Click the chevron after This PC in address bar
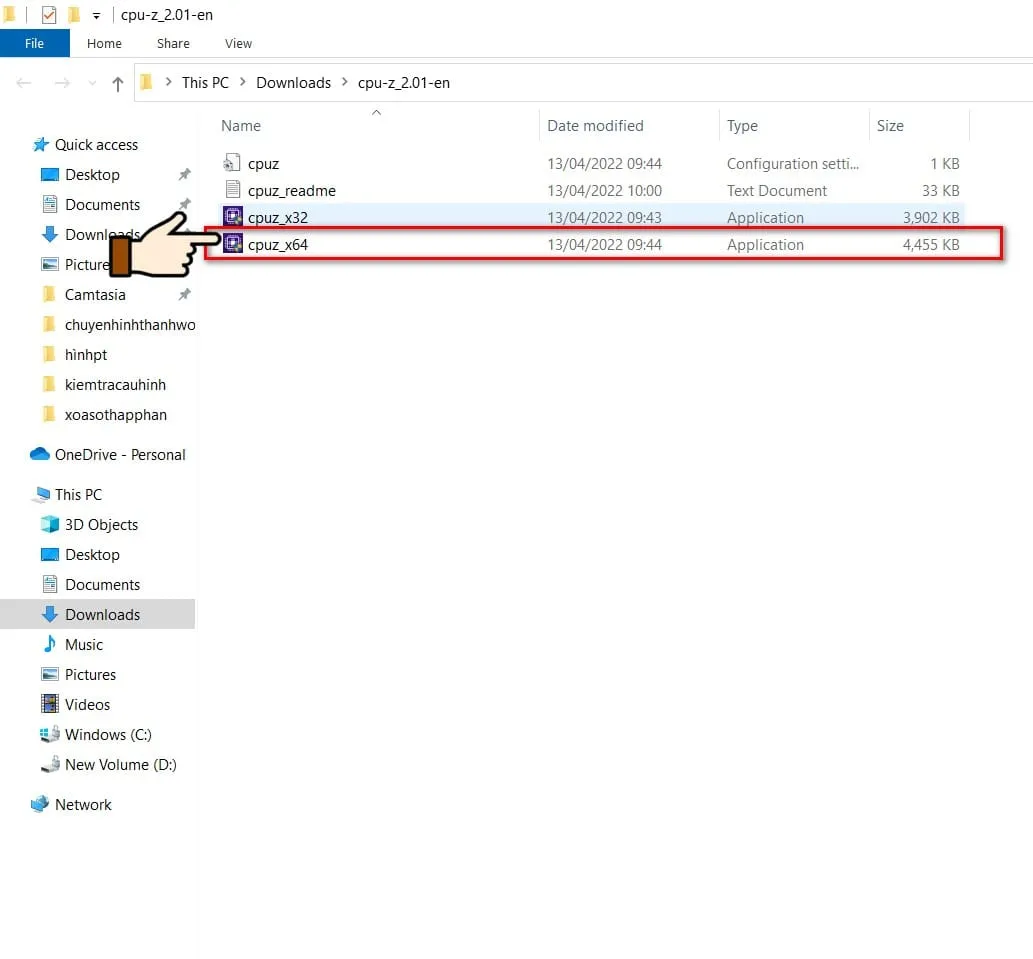 coord(243,83)
